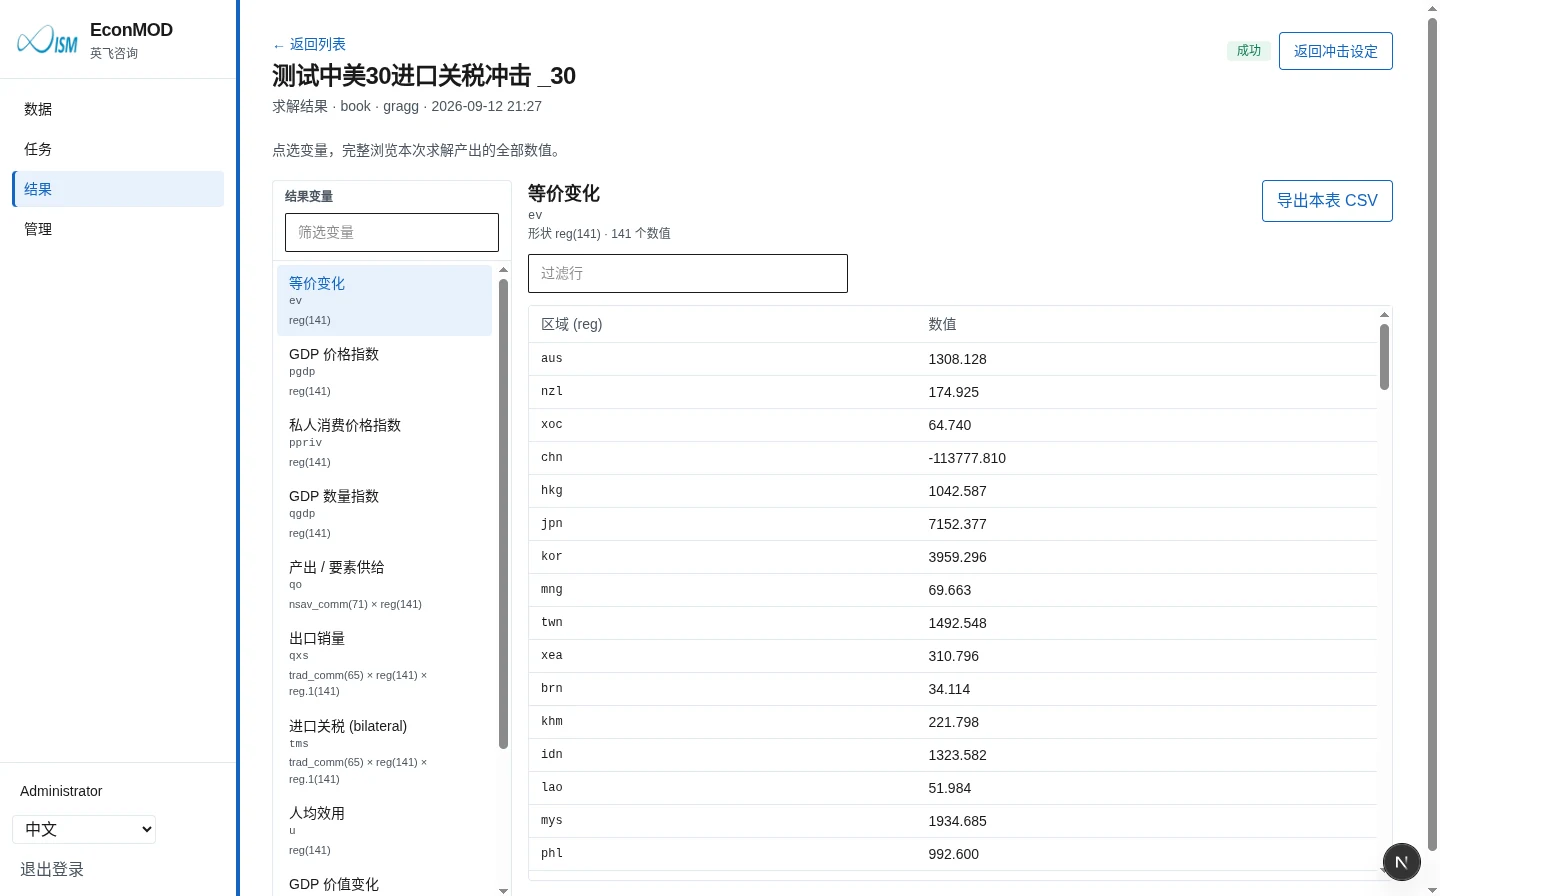Click the 成功 status badge
1560x896 pixels.
coord(1249,50)
